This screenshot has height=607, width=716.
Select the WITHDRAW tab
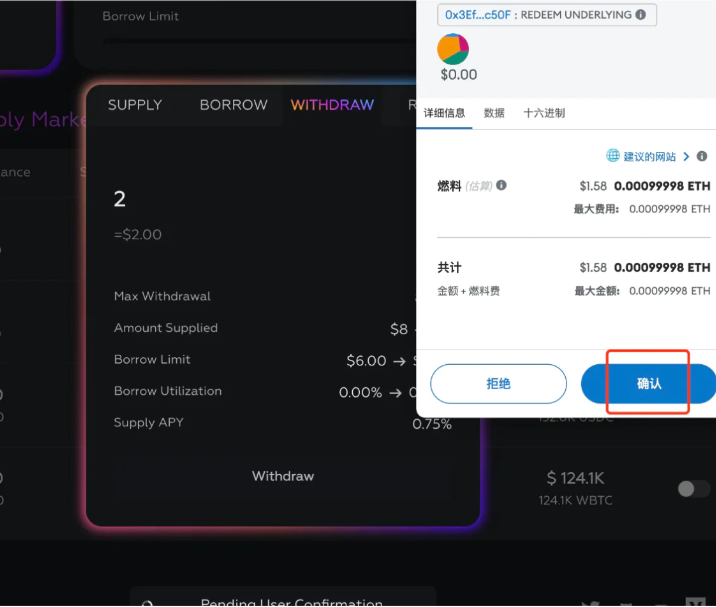tap(332, 105)
